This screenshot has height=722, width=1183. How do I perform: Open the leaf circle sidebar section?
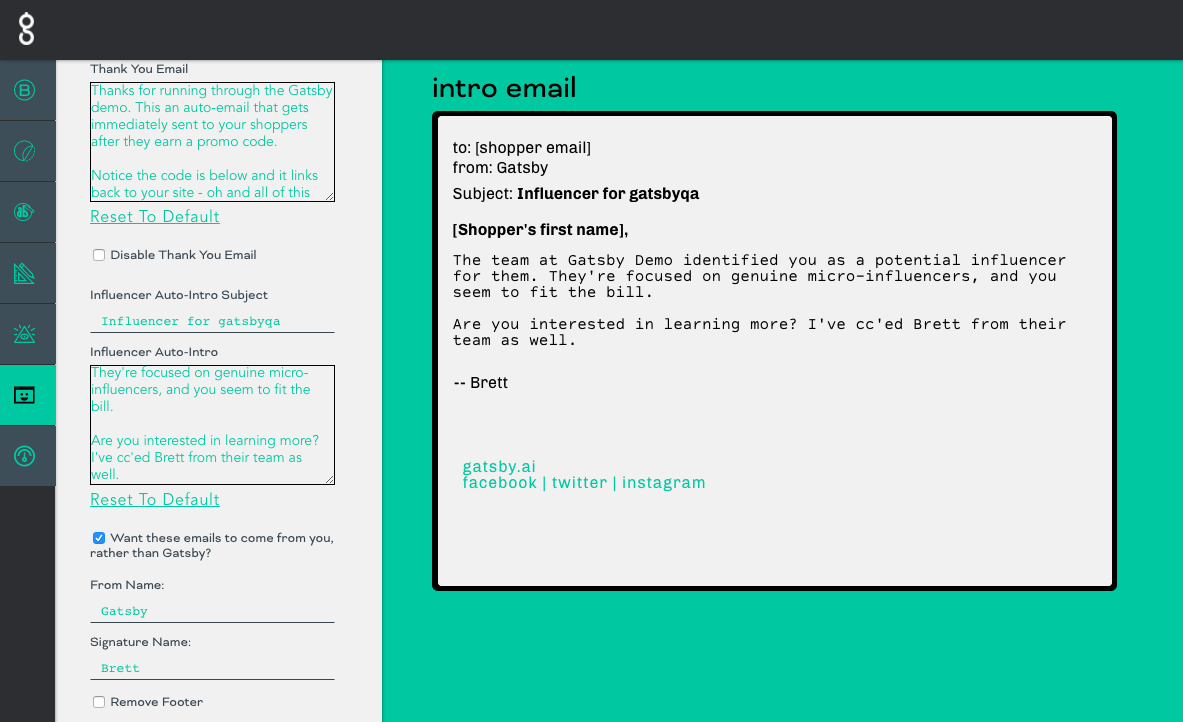25,151
